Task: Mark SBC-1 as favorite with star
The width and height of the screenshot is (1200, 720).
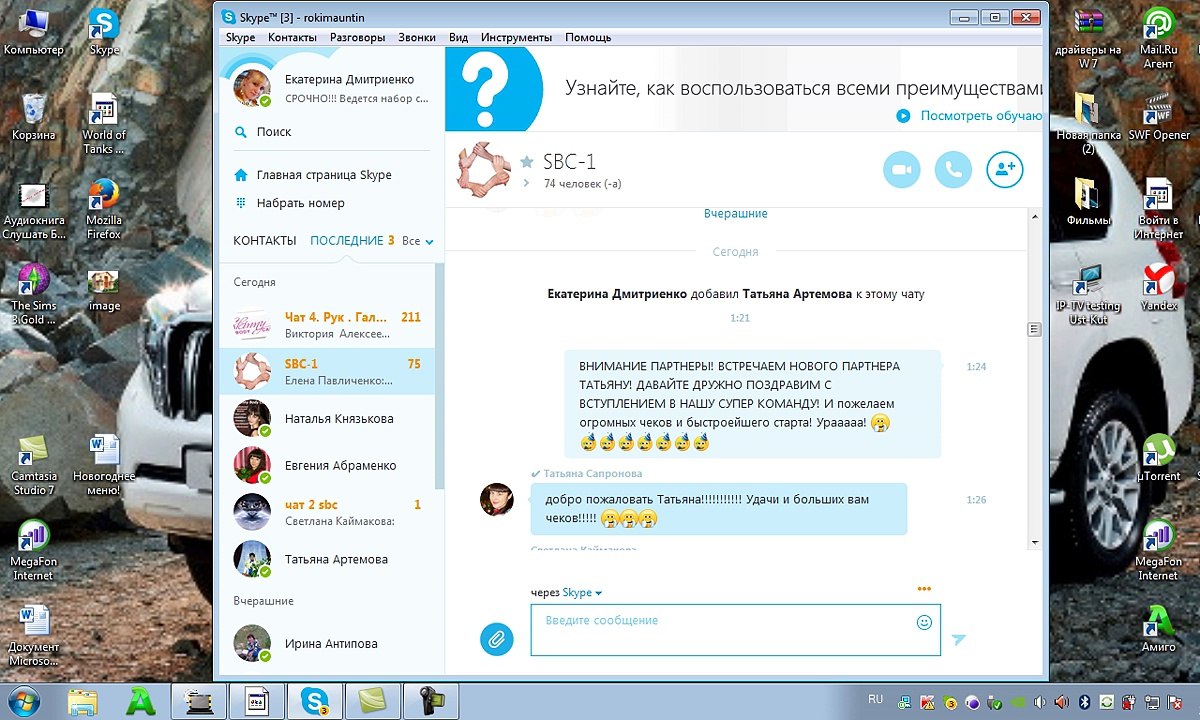Action: click(527, 162)
